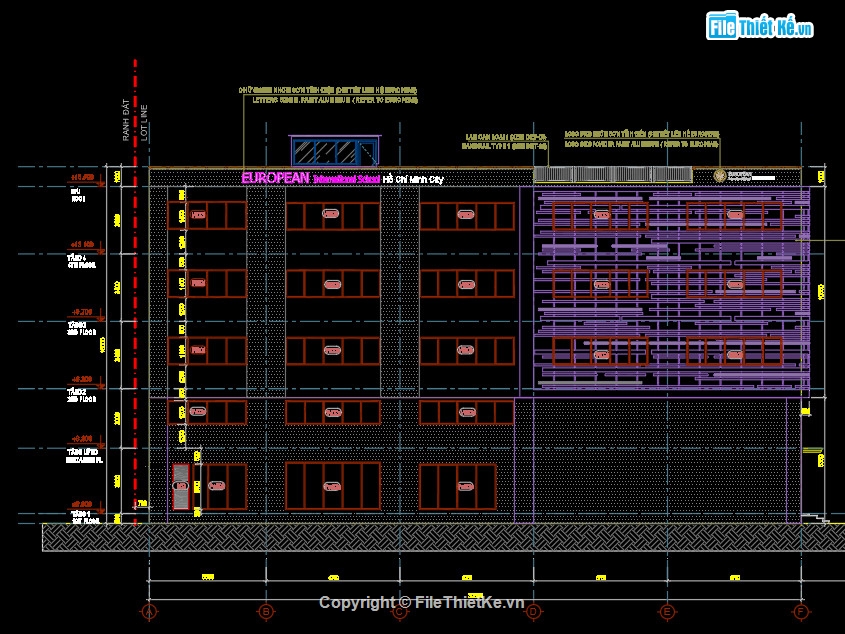Select grid axis bubble F

tap(802, 612)
